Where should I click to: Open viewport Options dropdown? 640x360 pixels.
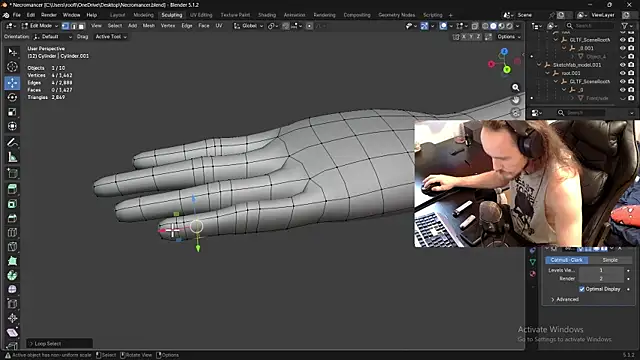pos(509,37)
